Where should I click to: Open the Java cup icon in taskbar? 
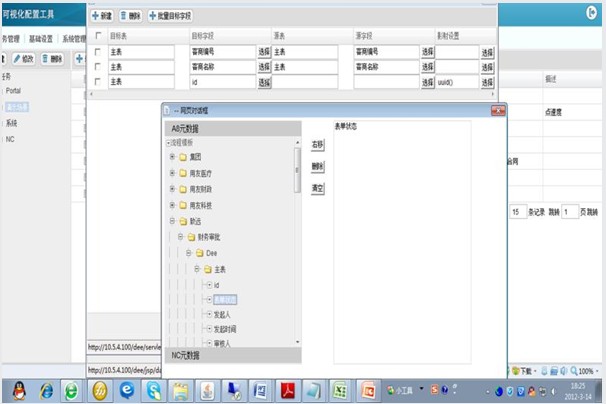click(x=208, y=391)
